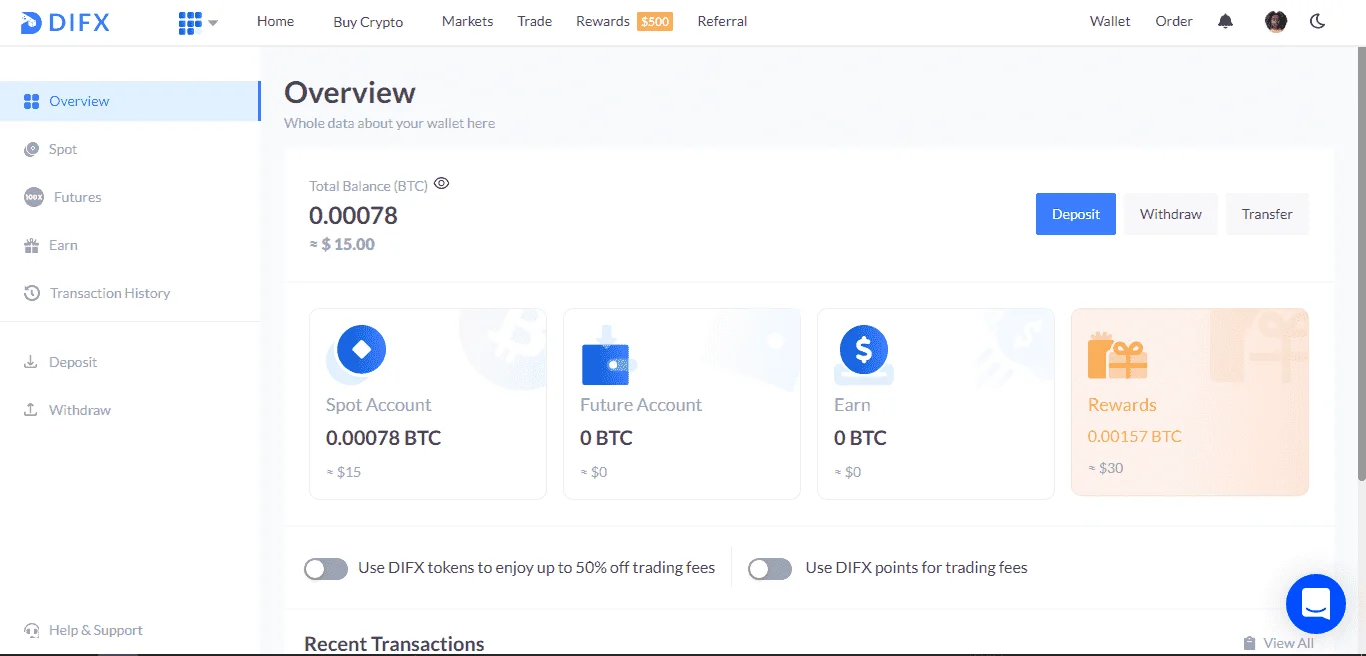
Task: Click View All recent transactions
Action: point(1288,643)
